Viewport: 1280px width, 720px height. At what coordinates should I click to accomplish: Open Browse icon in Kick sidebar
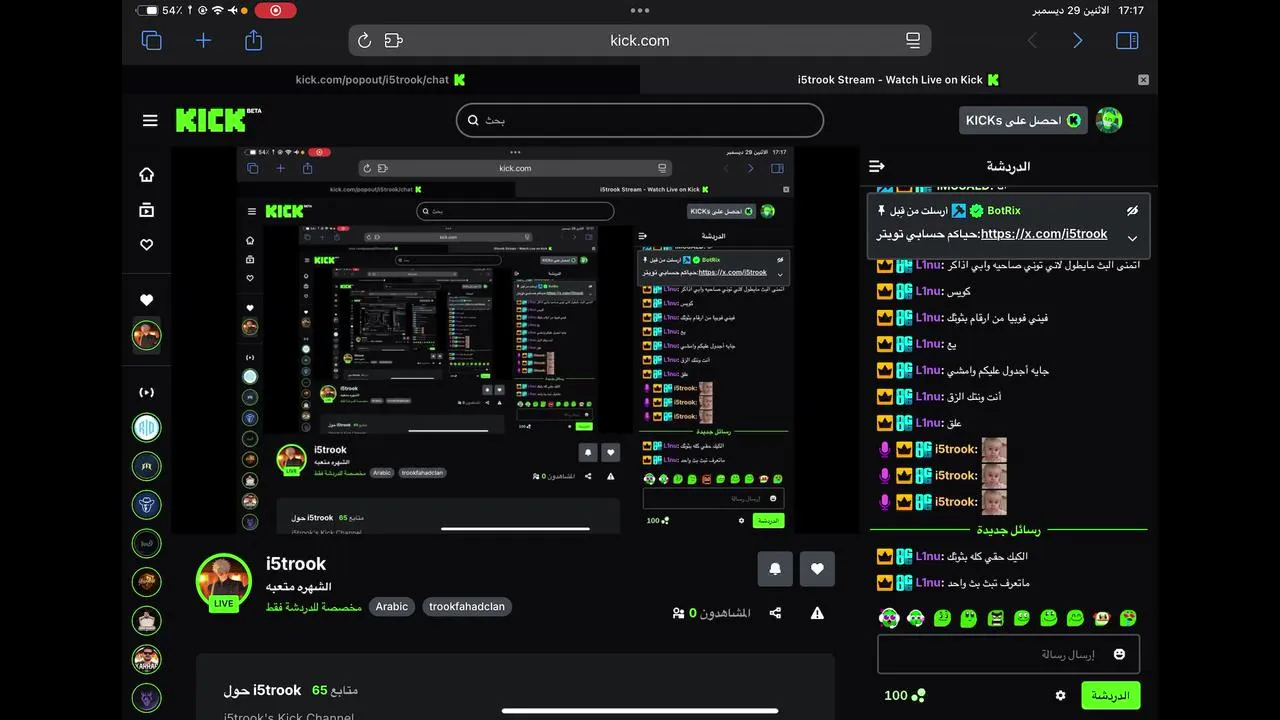[147, 210]
